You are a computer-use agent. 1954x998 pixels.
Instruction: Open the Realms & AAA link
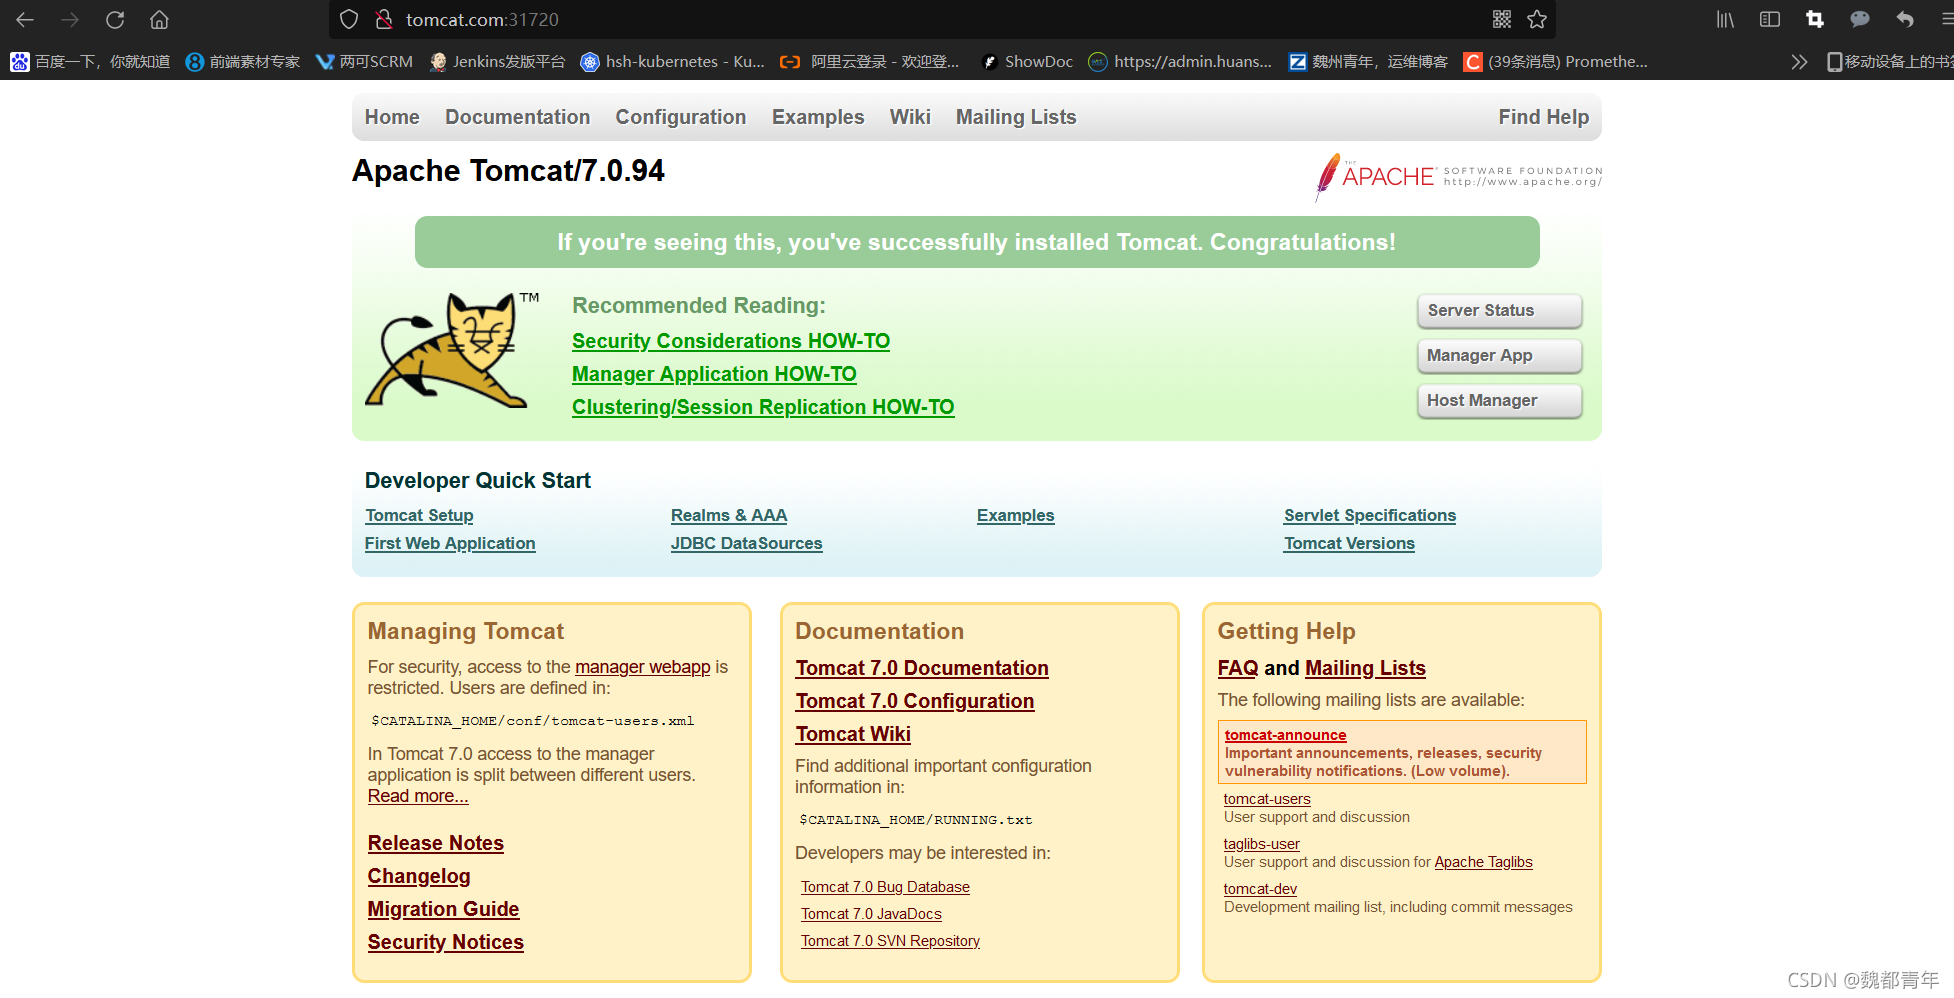(x=729, y=515)
